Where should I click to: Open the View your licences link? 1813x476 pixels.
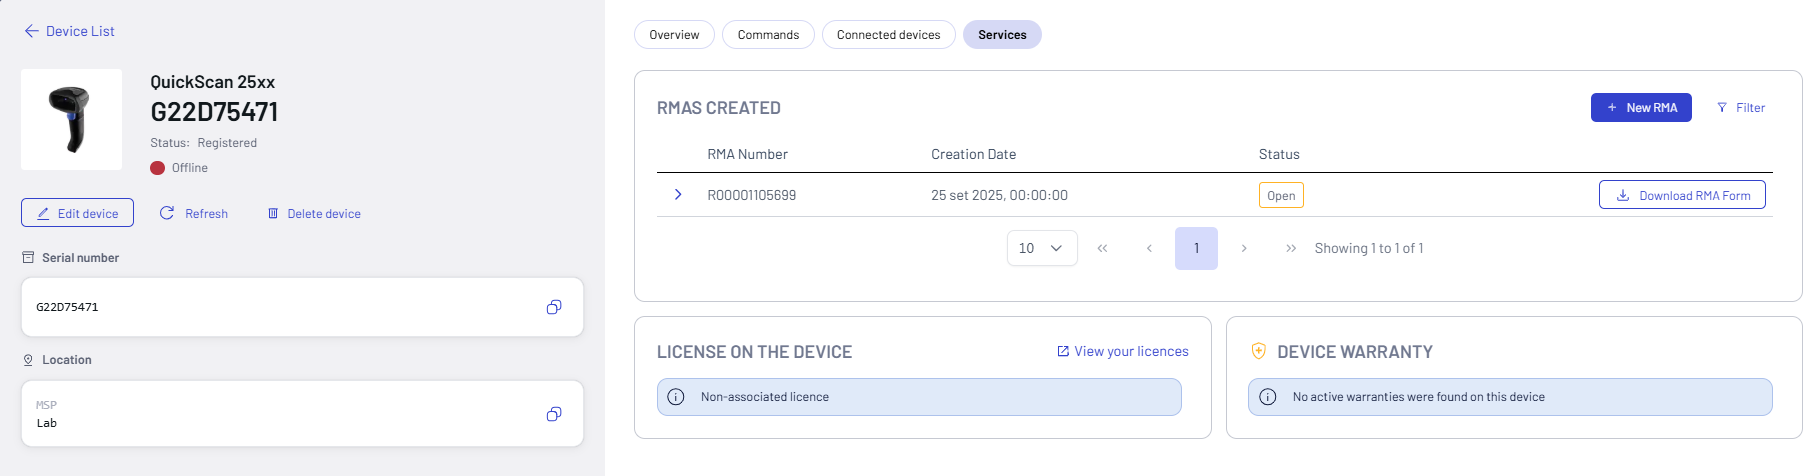click(1122, 351)
